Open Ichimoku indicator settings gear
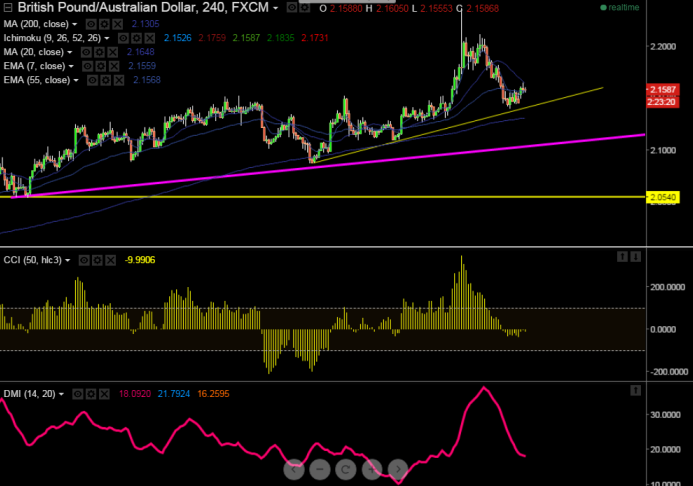 (x=137, y=38)
